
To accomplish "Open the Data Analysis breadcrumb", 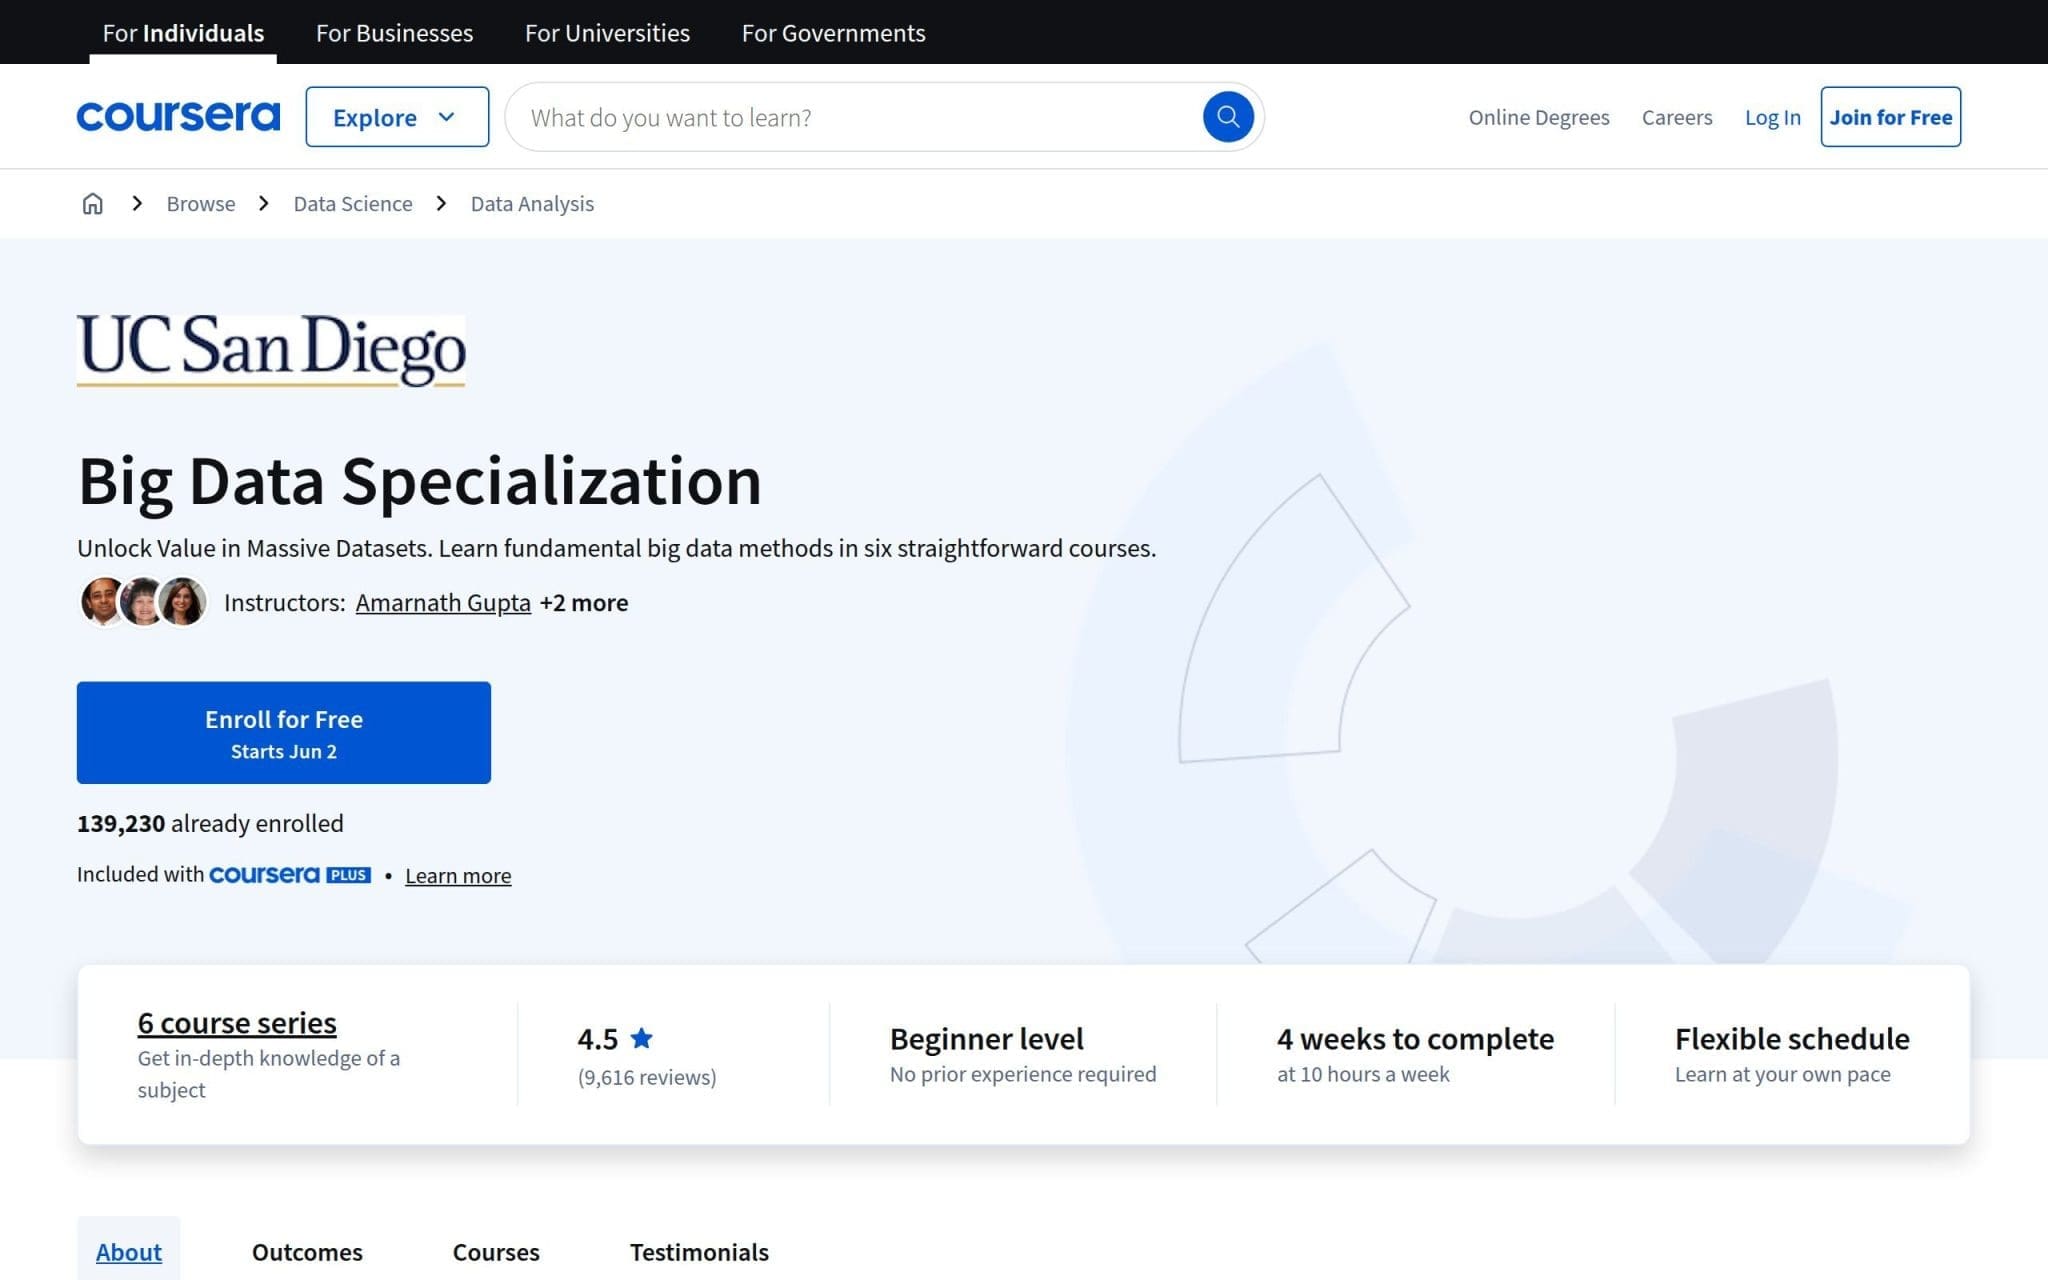I will pos(532,204).
